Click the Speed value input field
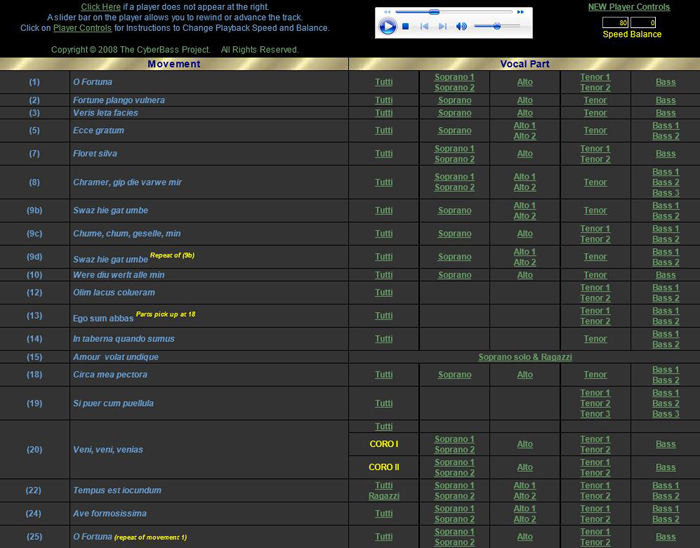700x548 pixels. point(616,22)
